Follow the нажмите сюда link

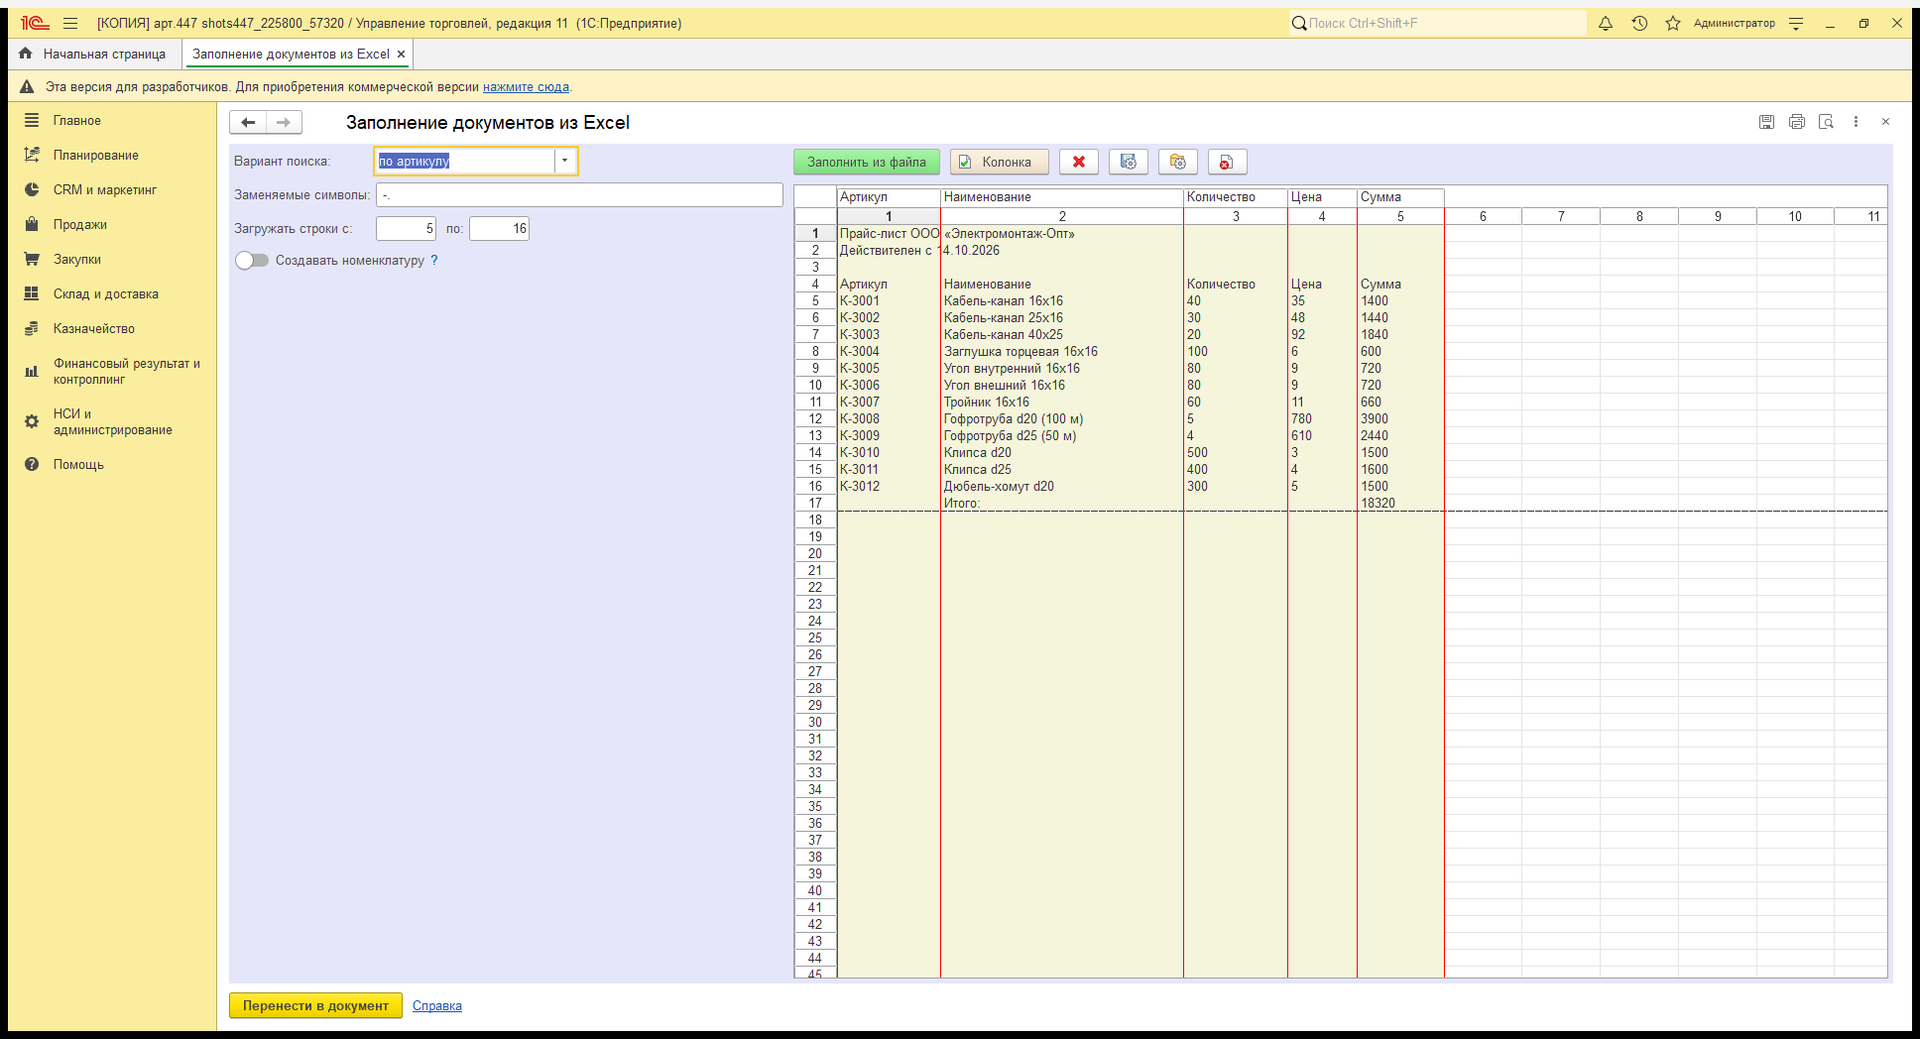coord(526,87)
